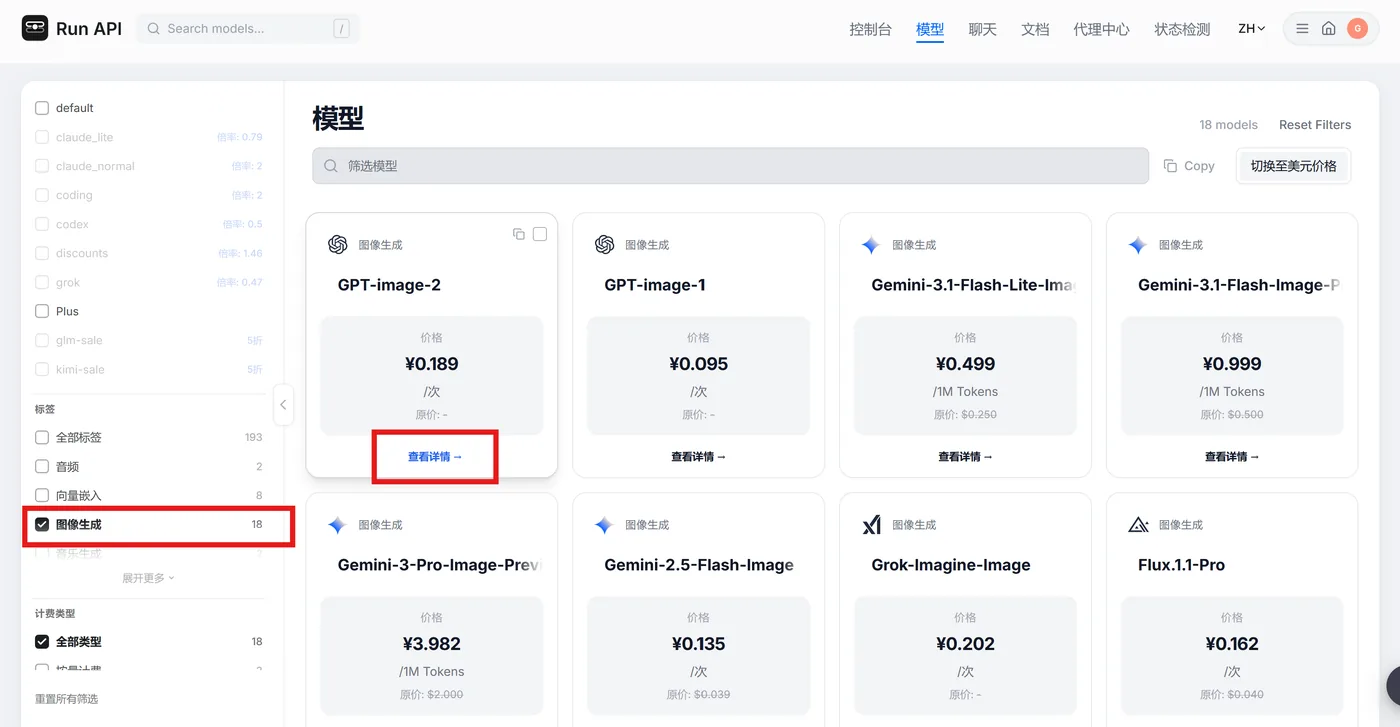The height and width of the screenshot is (727, 1400).
Task: Tick the Plus group checkbox
Action: [42, 311]
